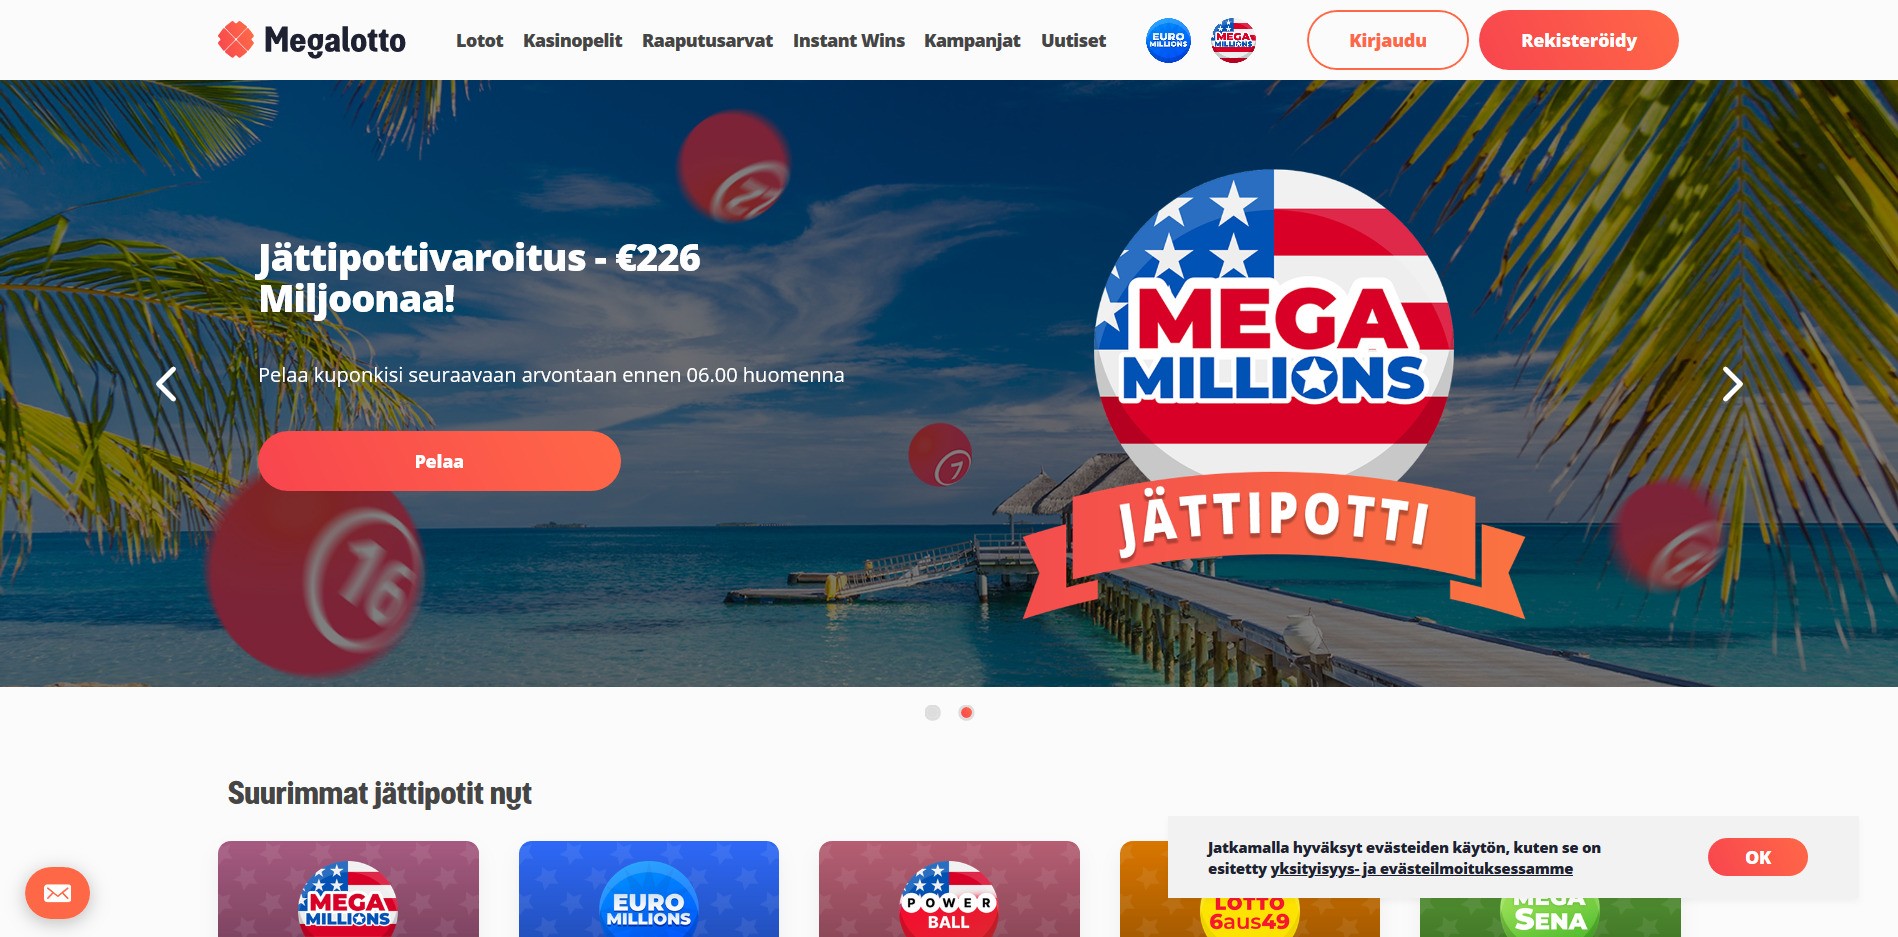
Task: Click the Kirjaudu login button
Action: point(1387,40)
